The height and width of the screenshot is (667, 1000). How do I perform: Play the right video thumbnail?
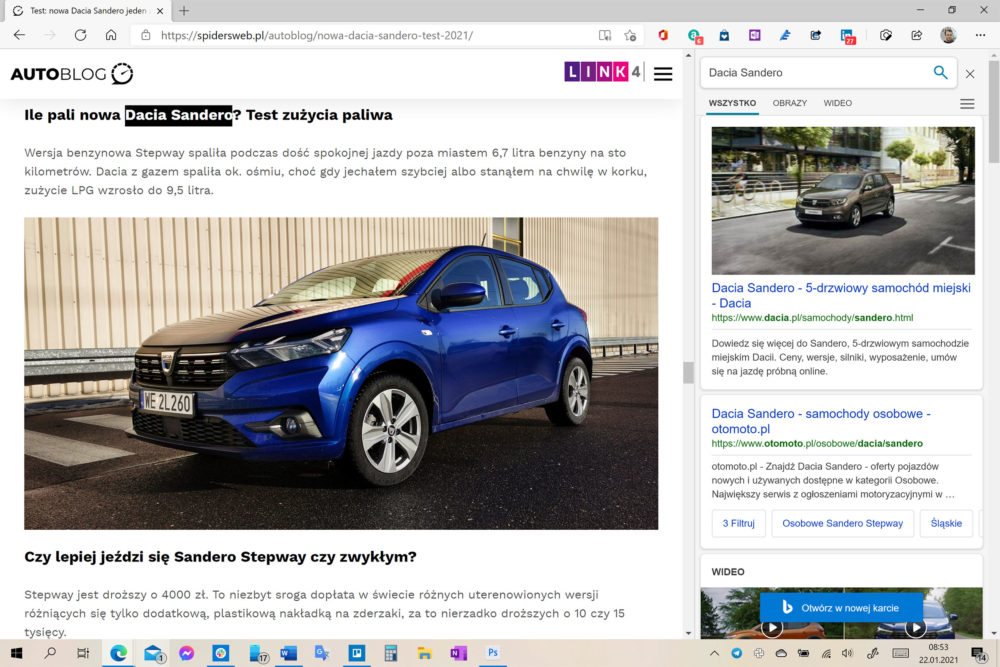pos(916,628)
